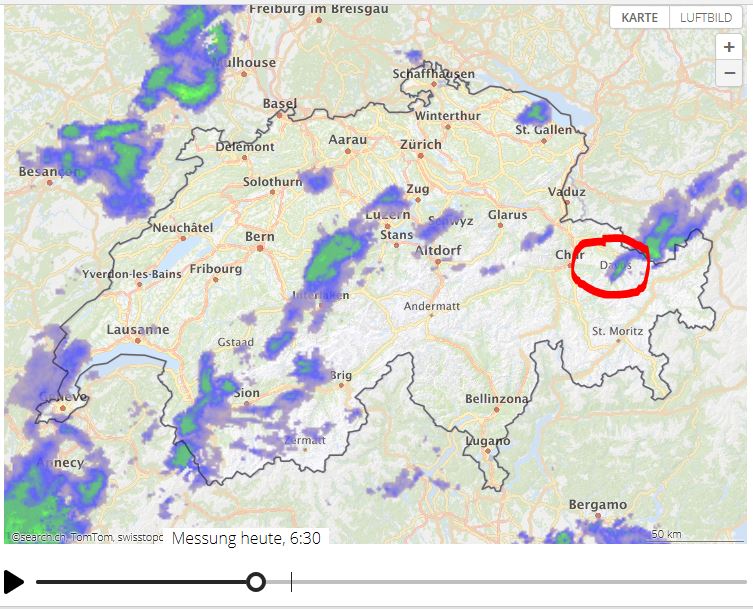Image resolution: width=753 pixels, height=609 pixels.
Task: Select the KARTE map view
Action: click(x=639, y=18)
